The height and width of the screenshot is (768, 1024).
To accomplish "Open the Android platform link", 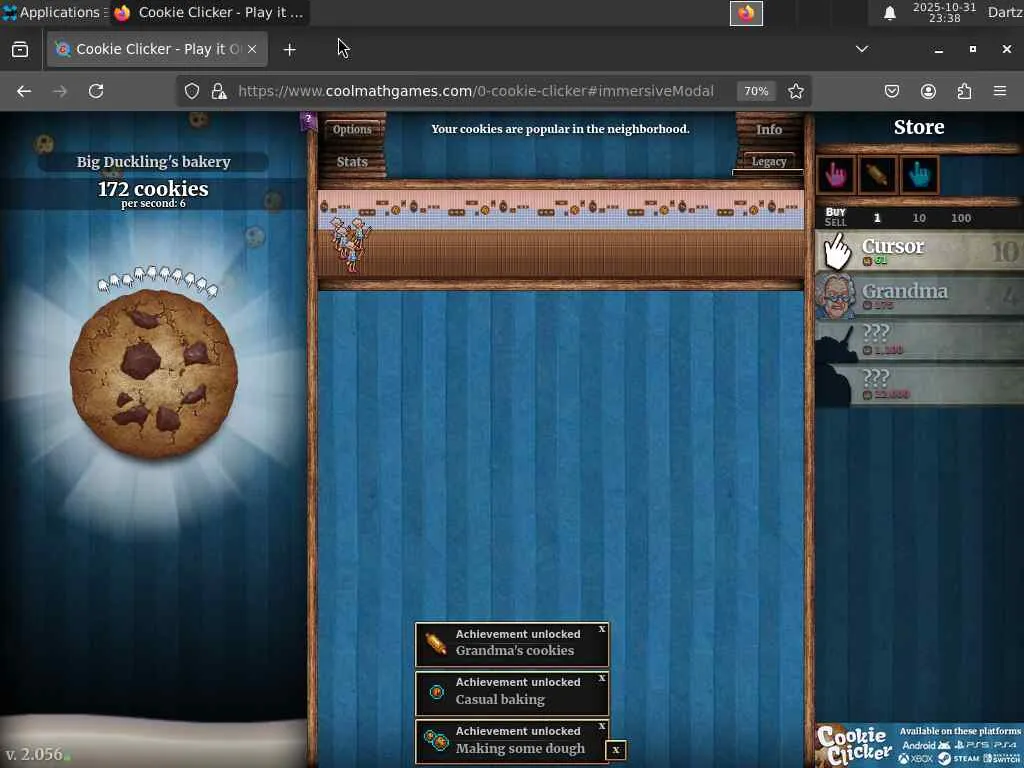I will click(x=925, y=745).
